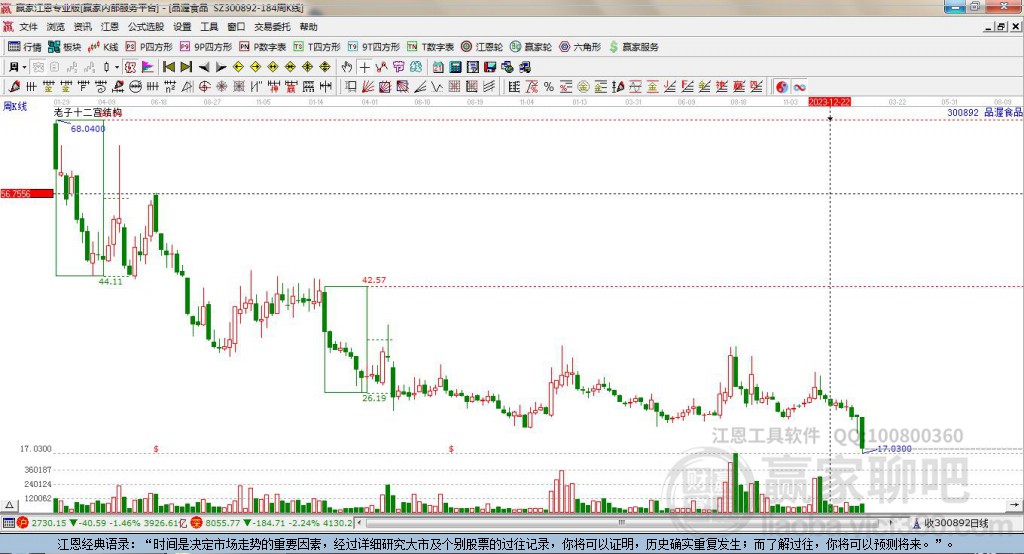Toggle the crosshair cursor tool
Image resolution: width=1024 pixels, height=554 pixels.
click(x=364, y=67)
